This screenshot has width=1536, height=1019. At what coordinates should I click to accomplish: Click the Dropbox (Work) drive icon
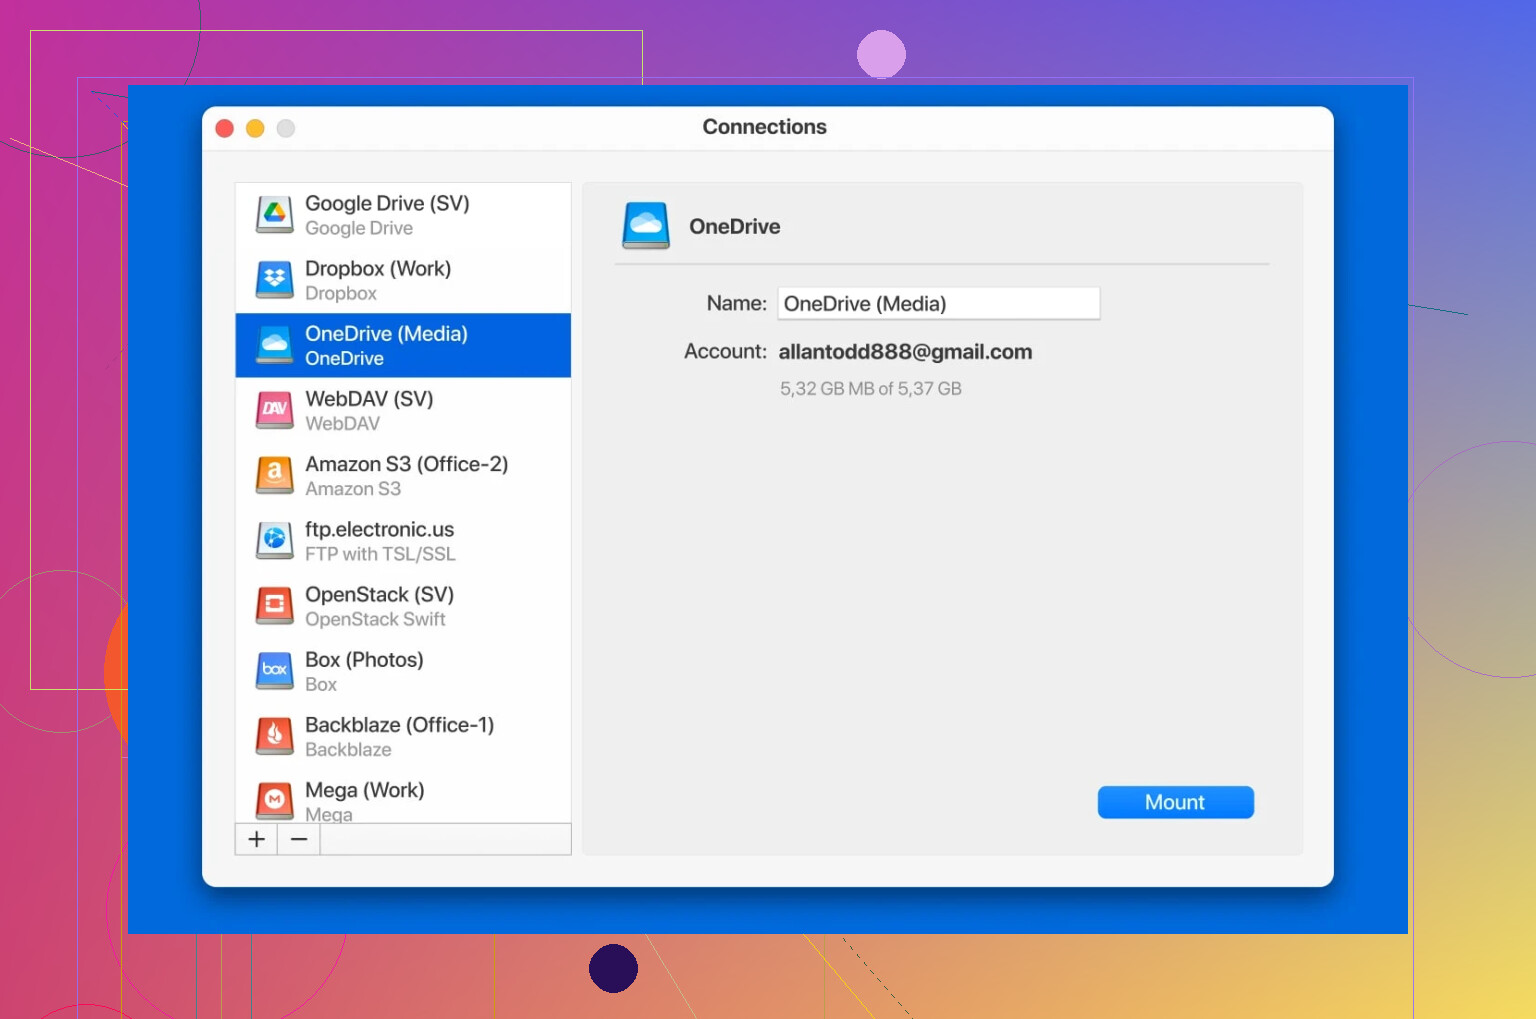(274, 279)
